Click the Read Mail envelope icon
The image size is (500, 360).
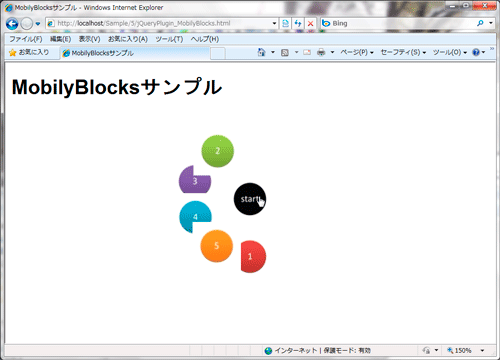coord(307,52)
